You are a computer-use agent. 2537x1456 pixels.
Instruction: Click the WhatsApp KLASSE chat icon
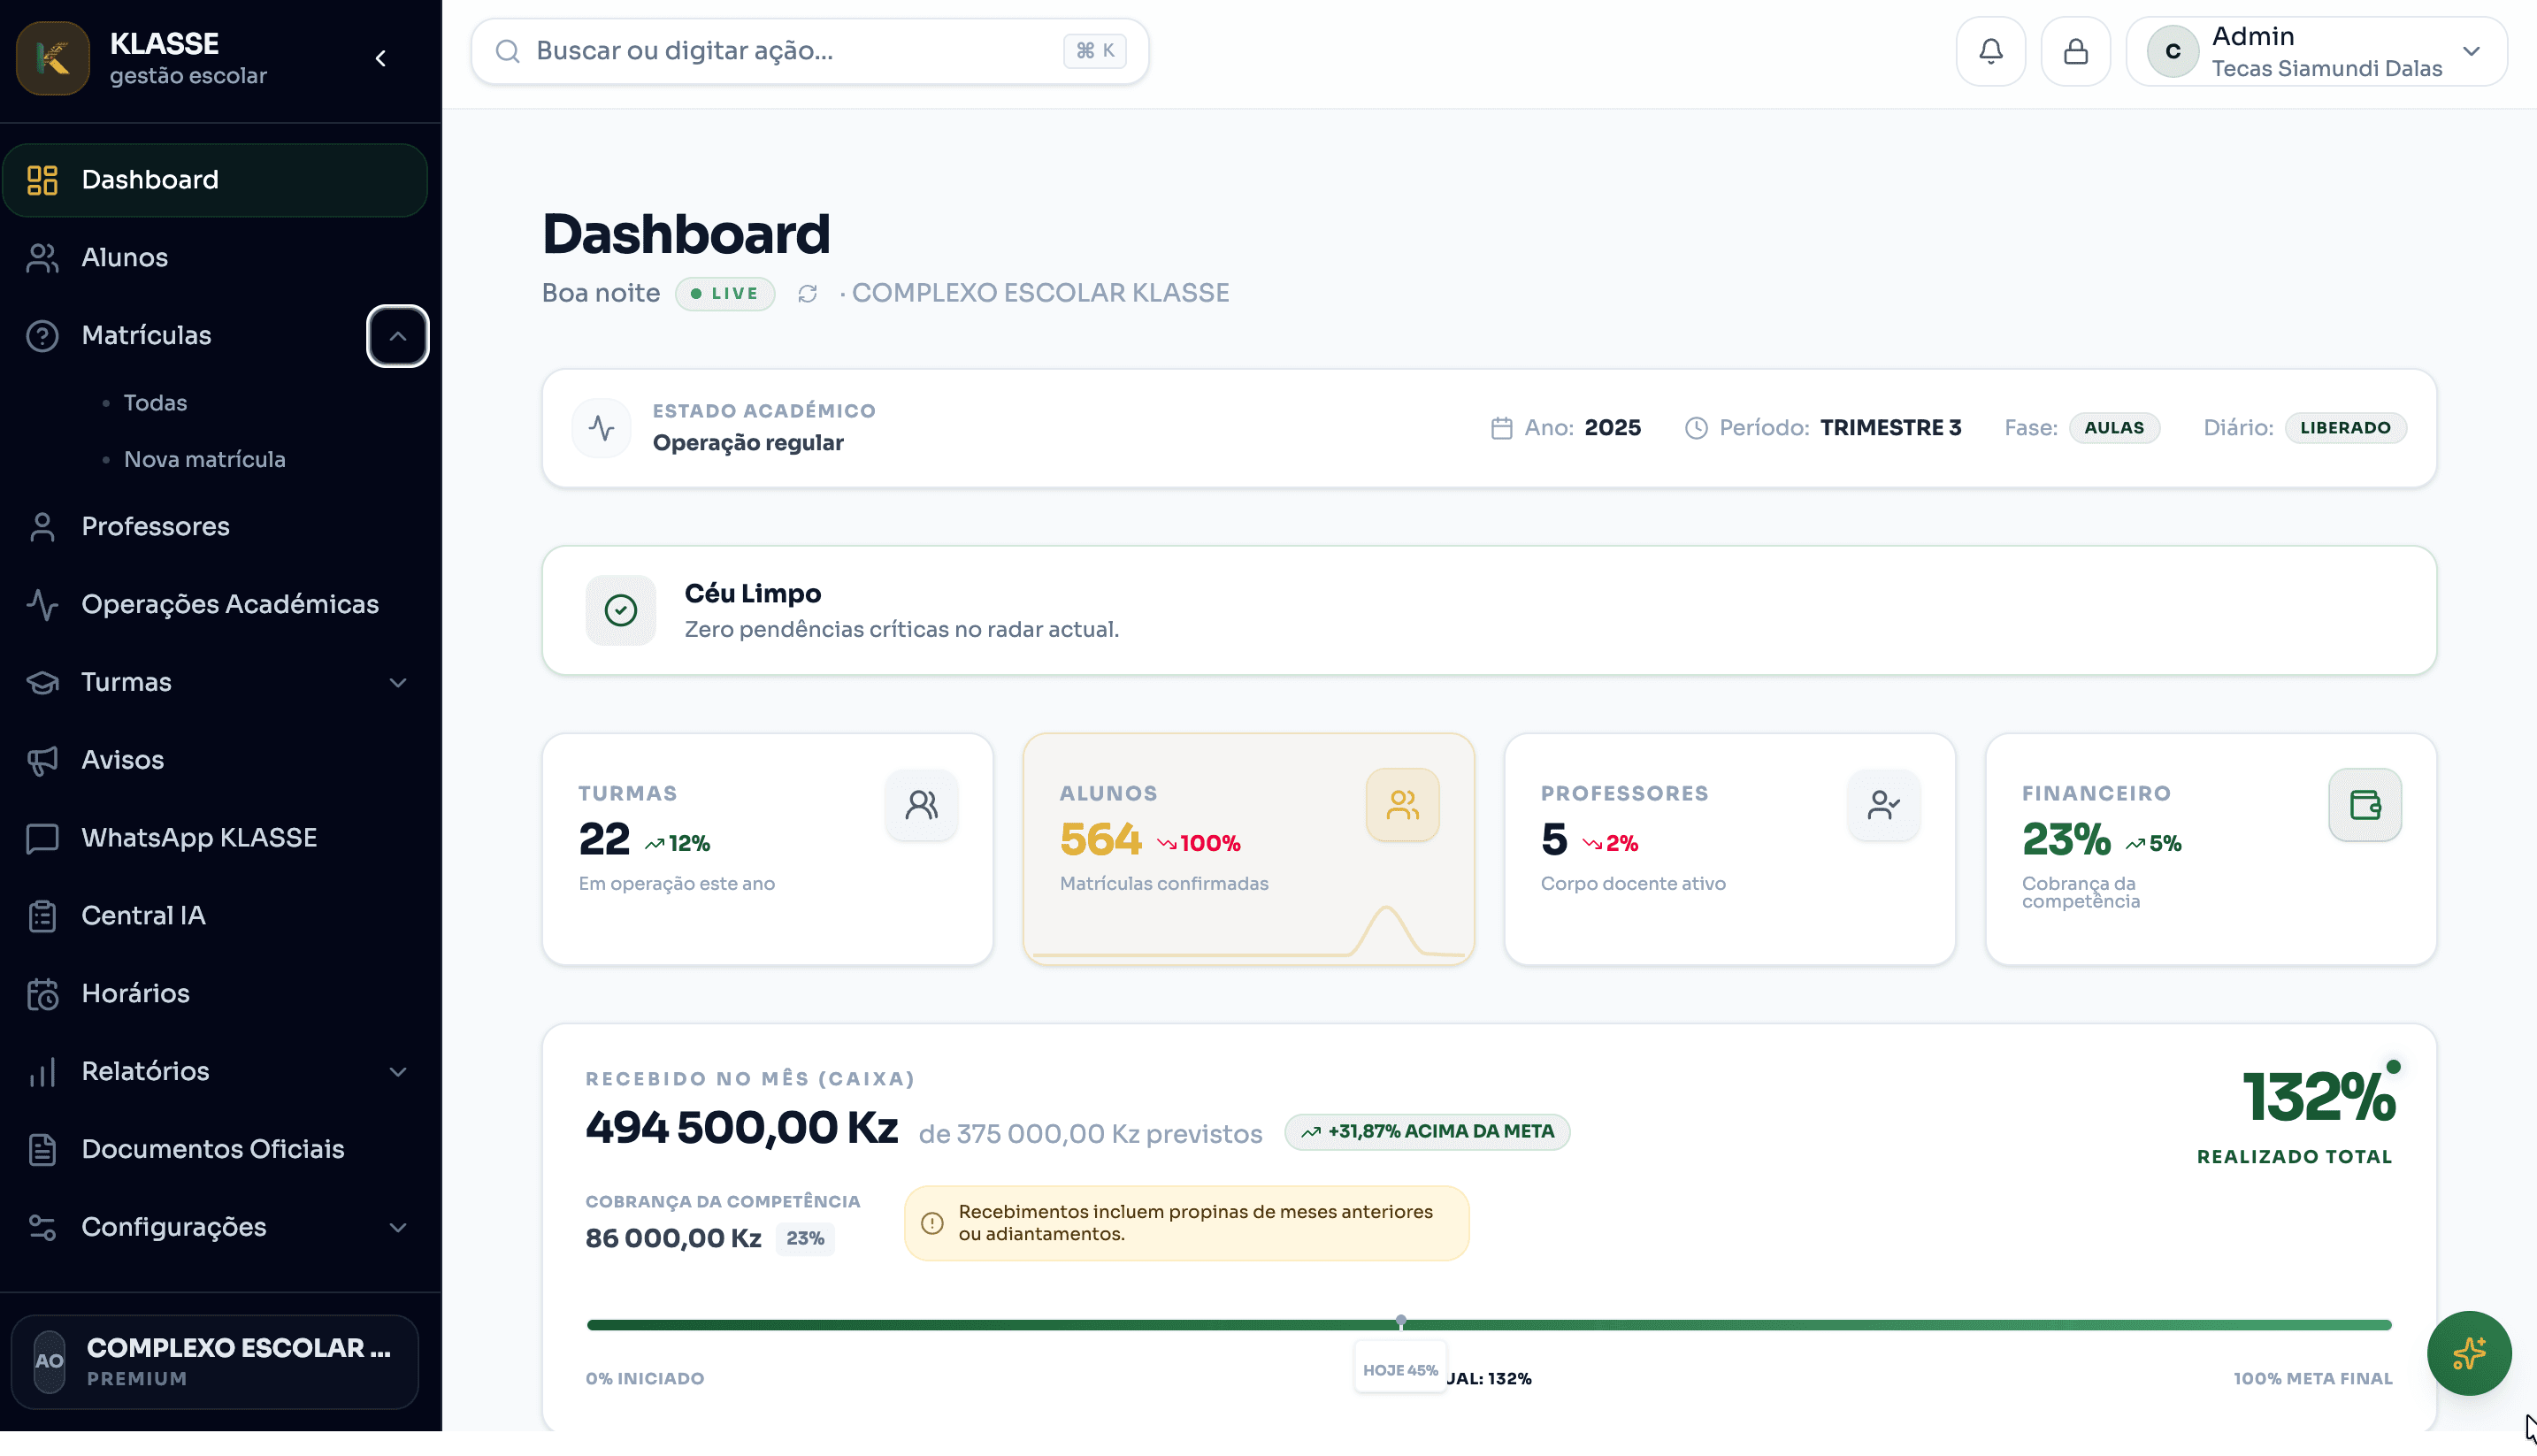(x=42, y=838)
